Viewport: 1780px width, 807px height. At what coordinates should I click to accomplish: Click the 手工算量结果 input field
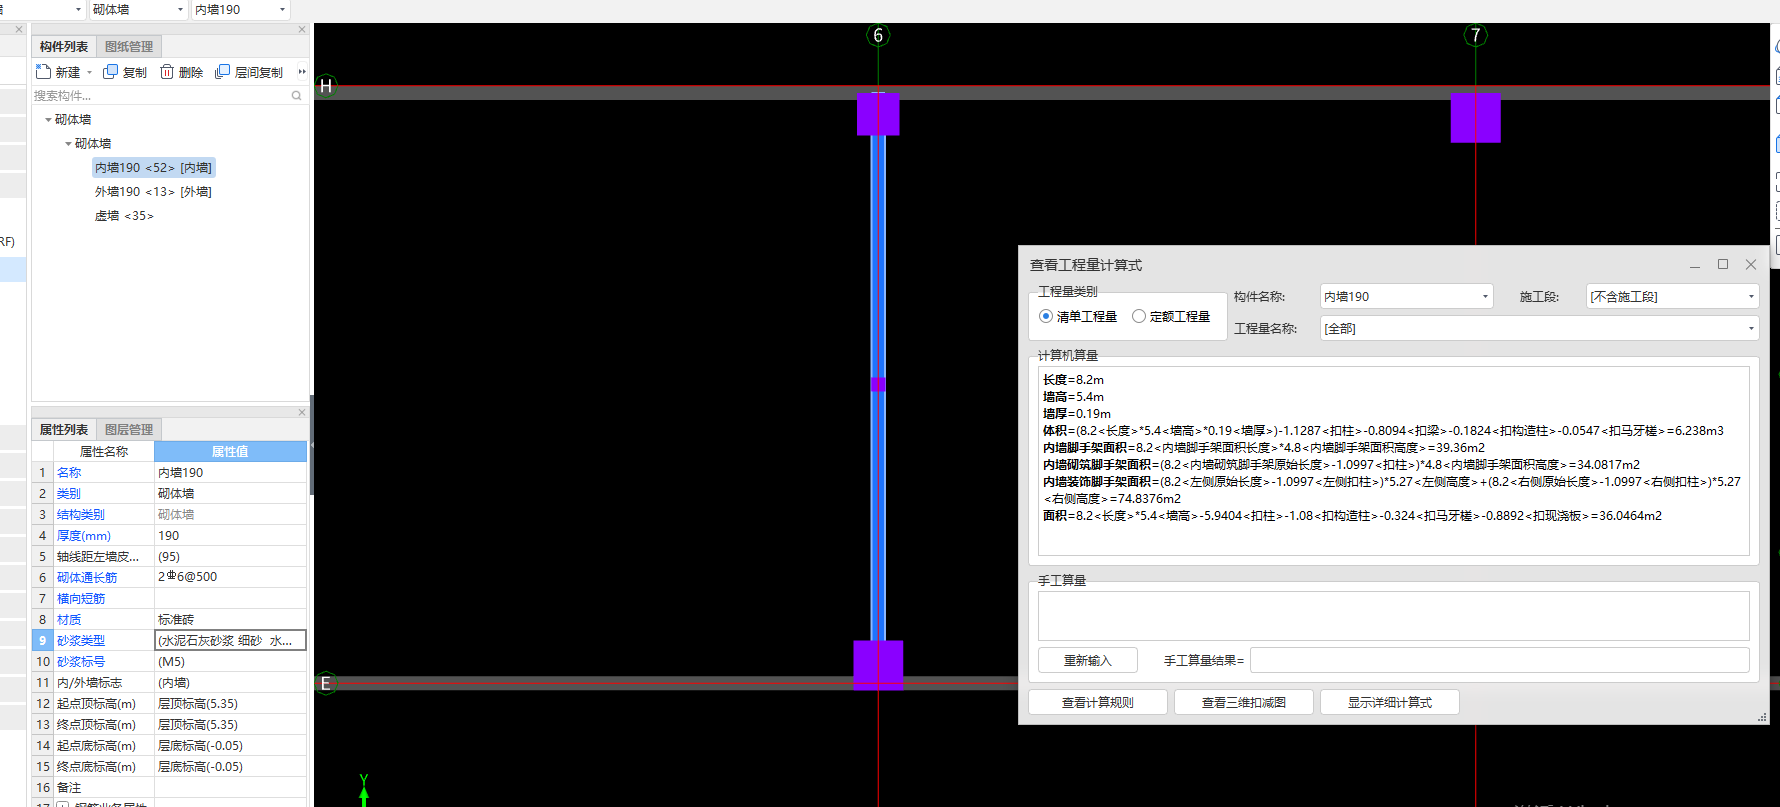1499,660
